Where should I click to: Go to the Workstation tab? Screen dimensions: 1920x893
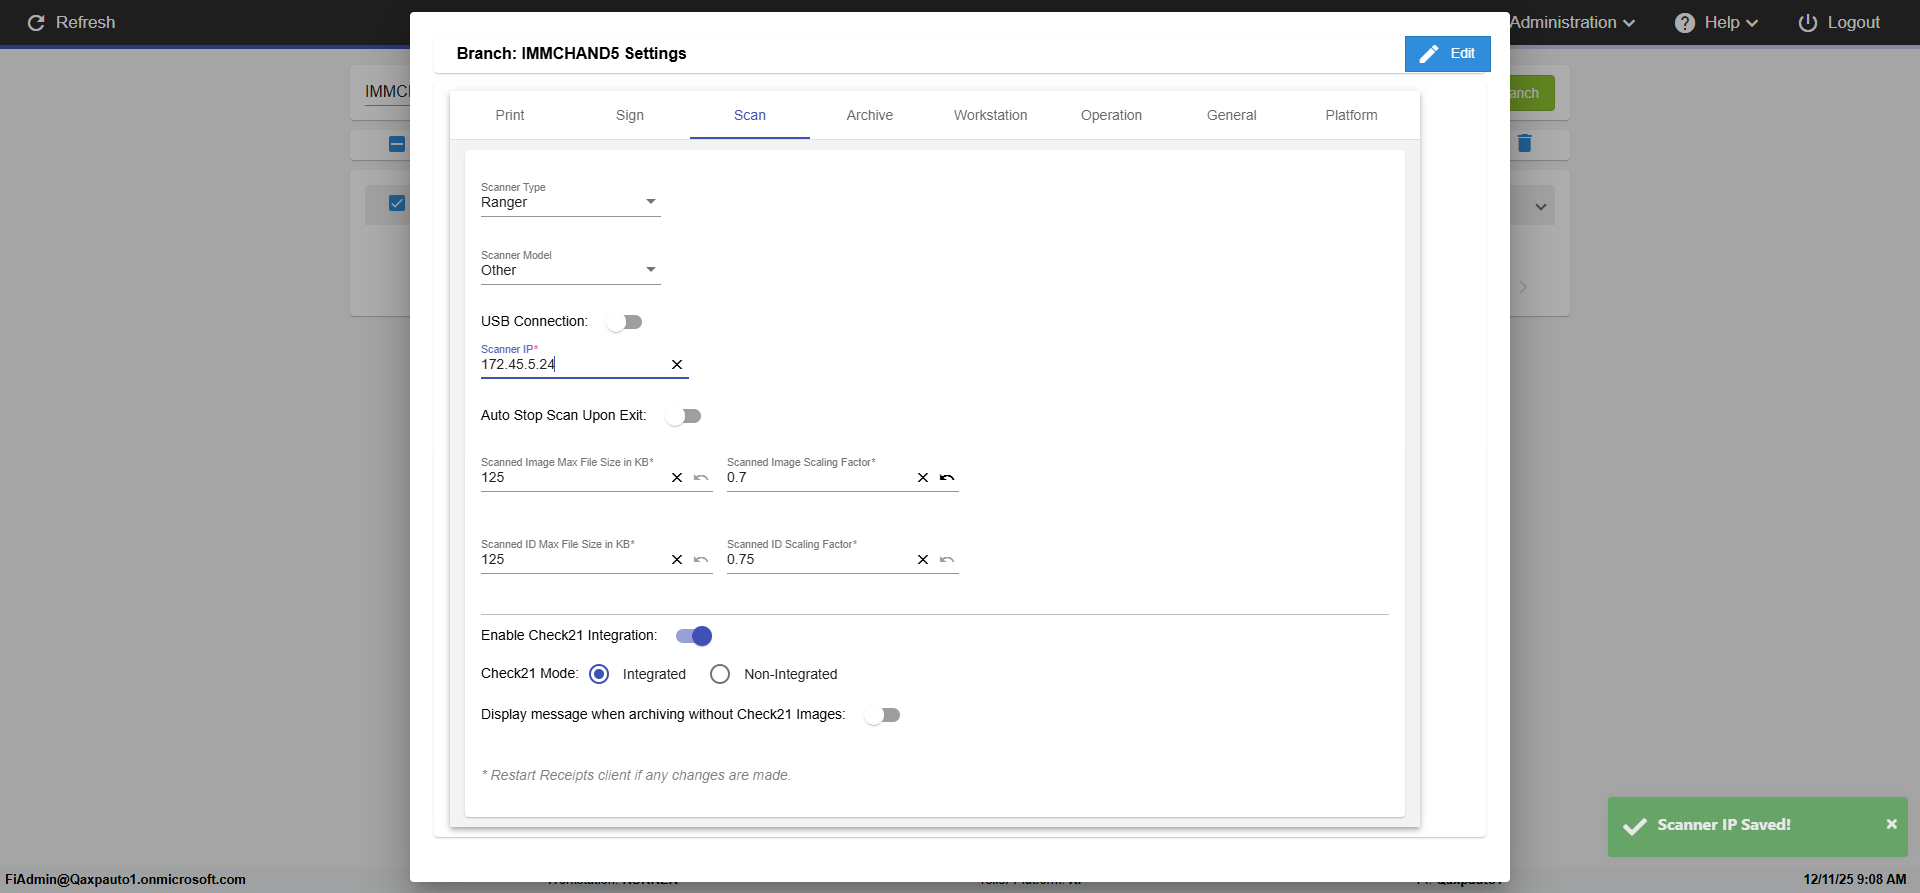[x=990, y=115]
